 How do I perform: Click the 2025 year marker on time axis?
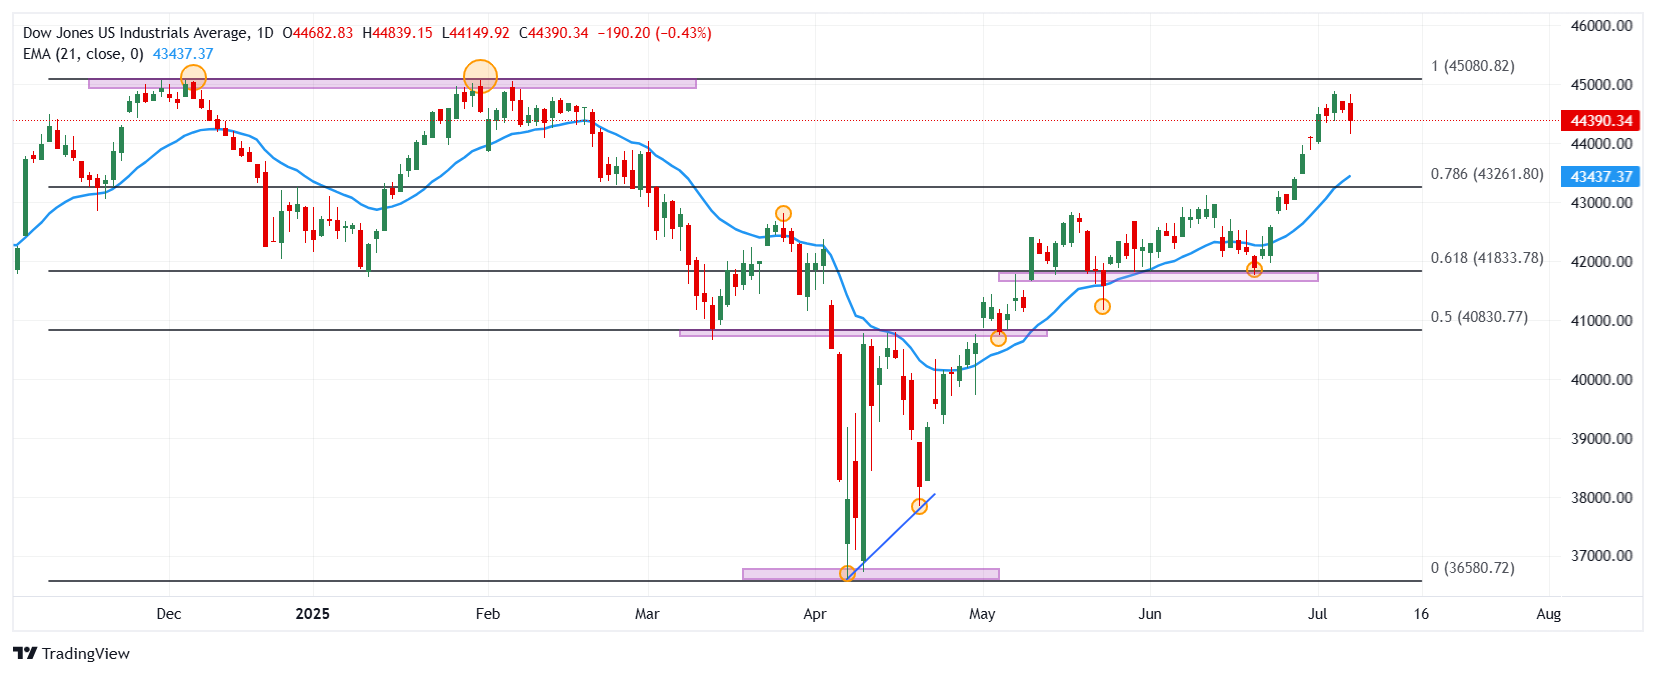(313, 614)
